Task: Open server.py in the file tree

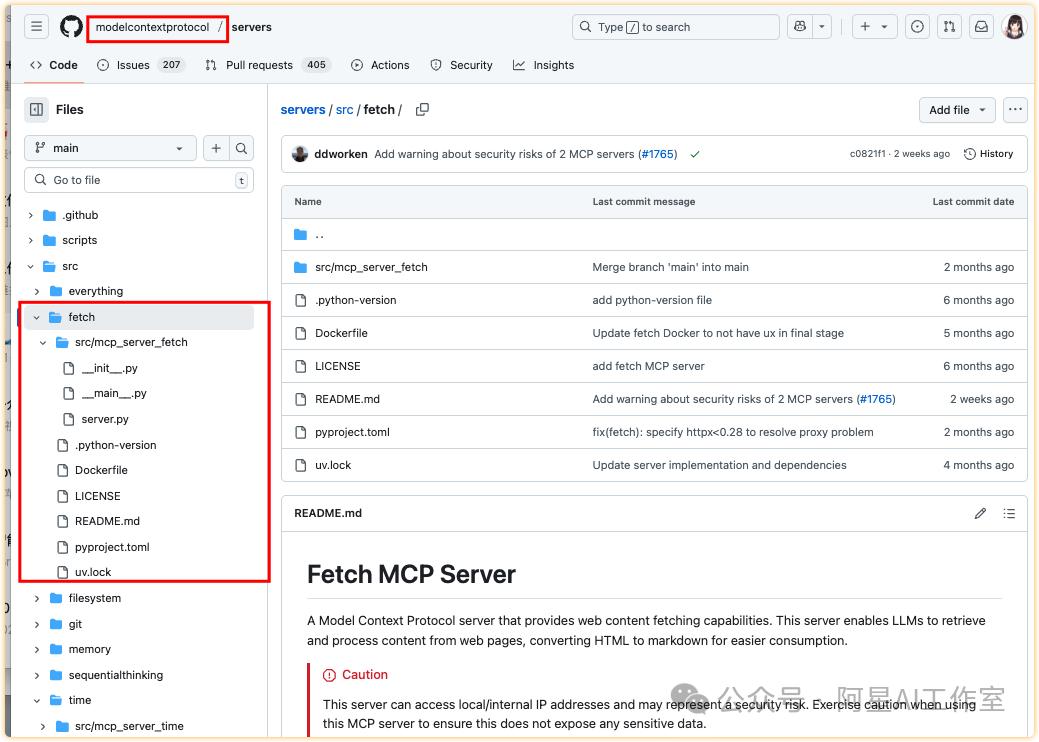Action: coord(105,419)
